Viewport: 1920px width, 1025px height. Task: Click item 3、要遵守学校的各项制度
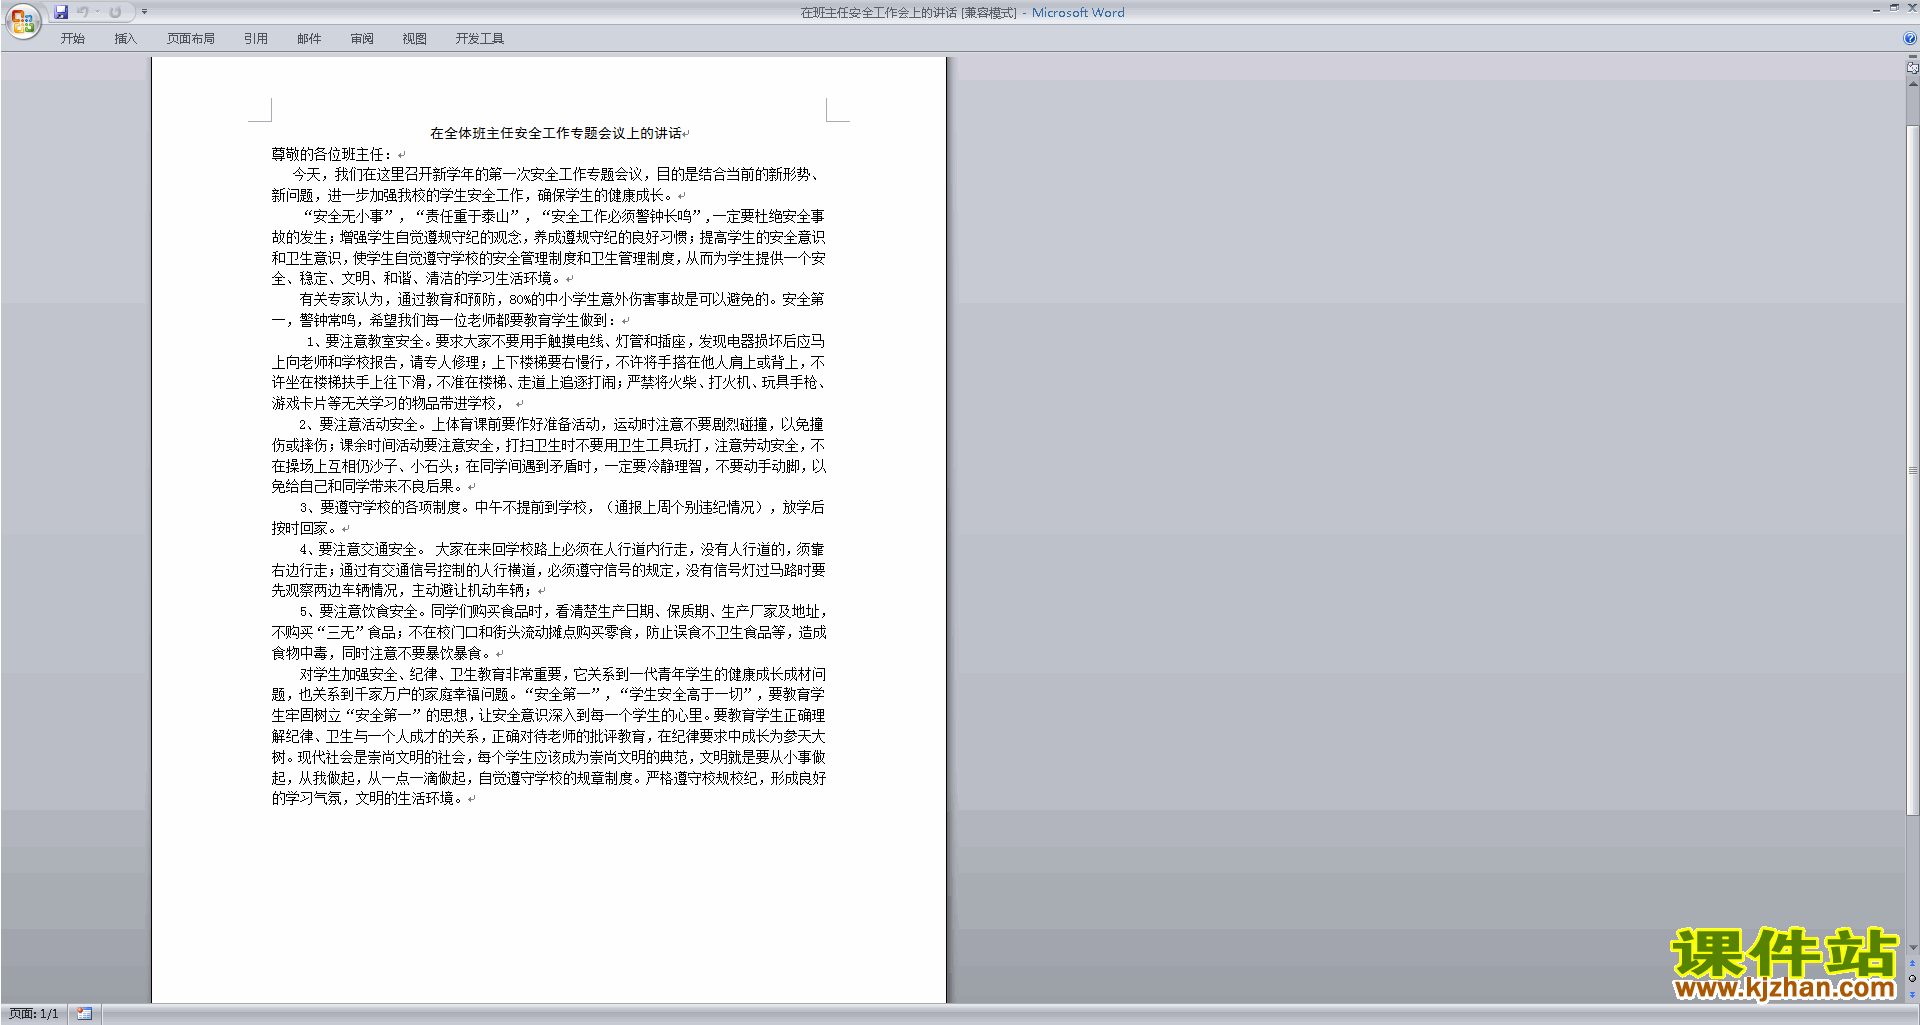548,518
